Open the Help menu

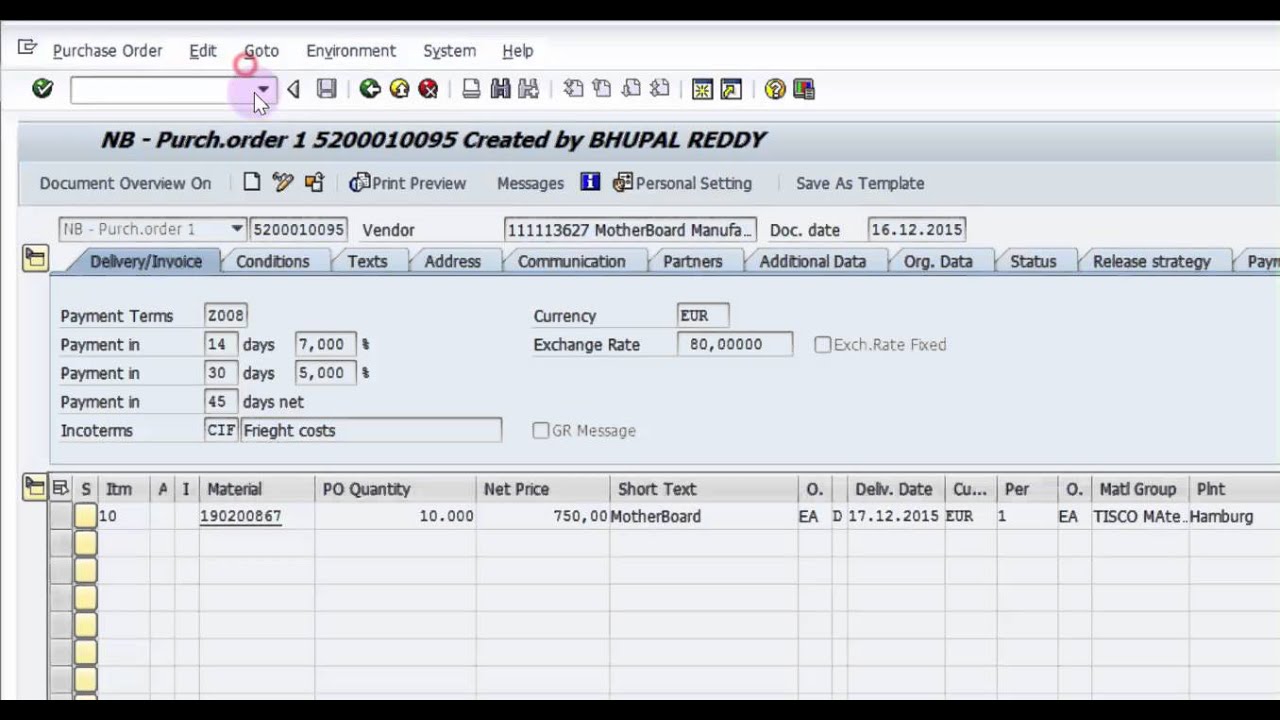click(x=517, y=50)
